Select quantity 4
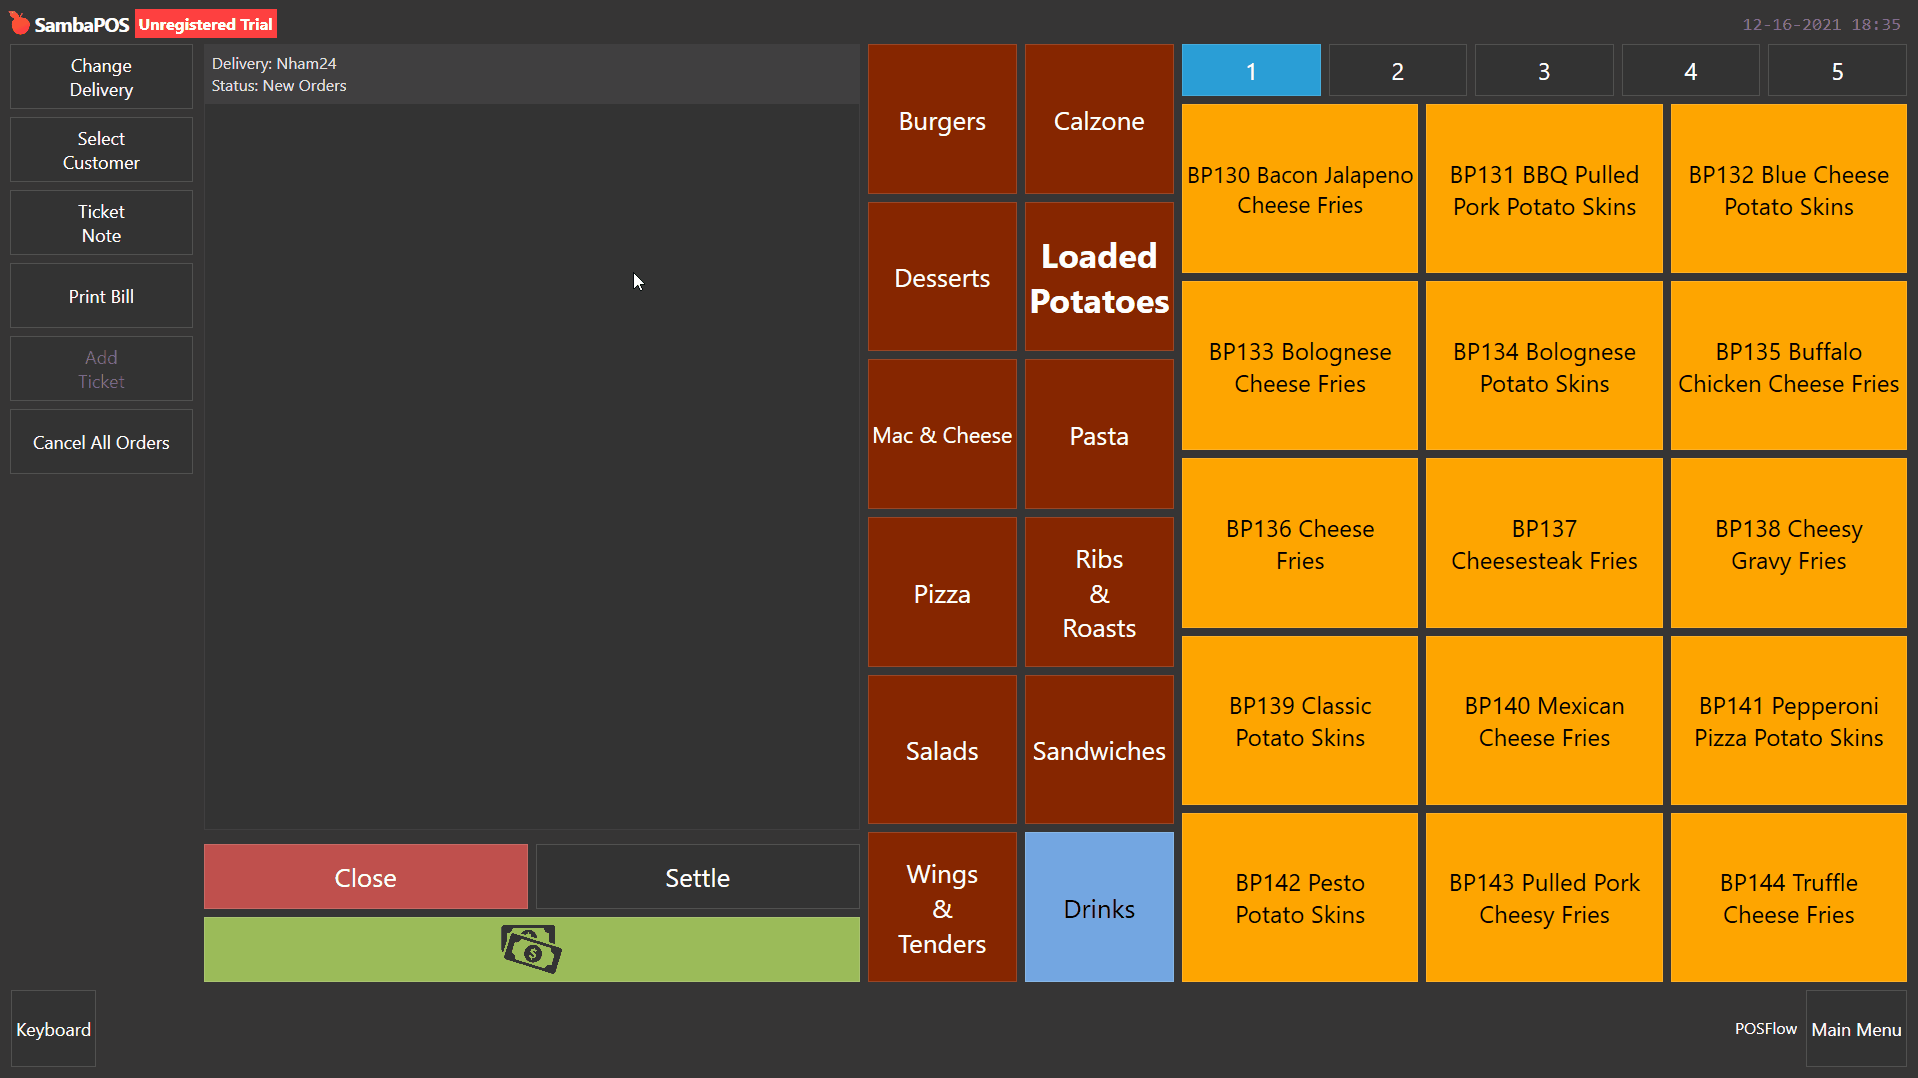Viewport: 1918px width, 1078px height. 1690,71
